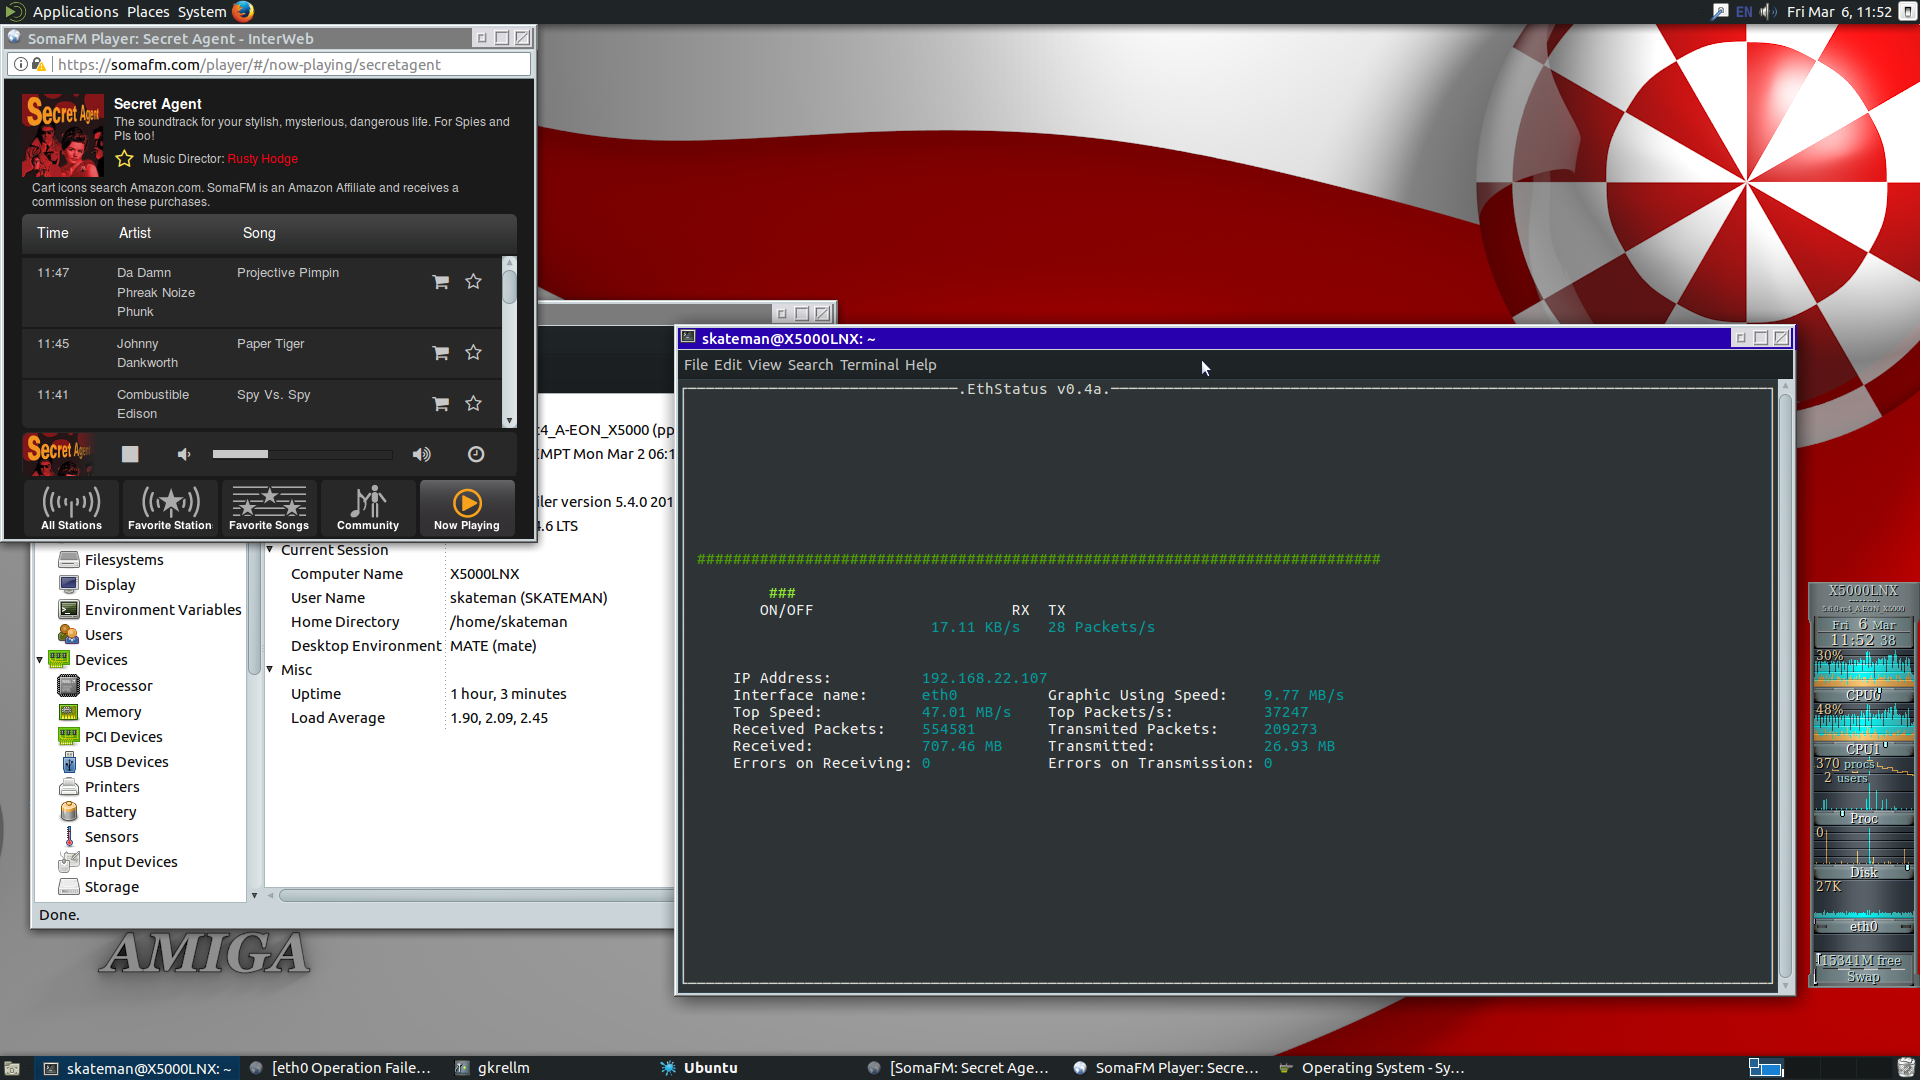Viewport: 1920px width, 1080px height.
Task: Click the System Profiler horizontal scrollbar
Action: 476,896
